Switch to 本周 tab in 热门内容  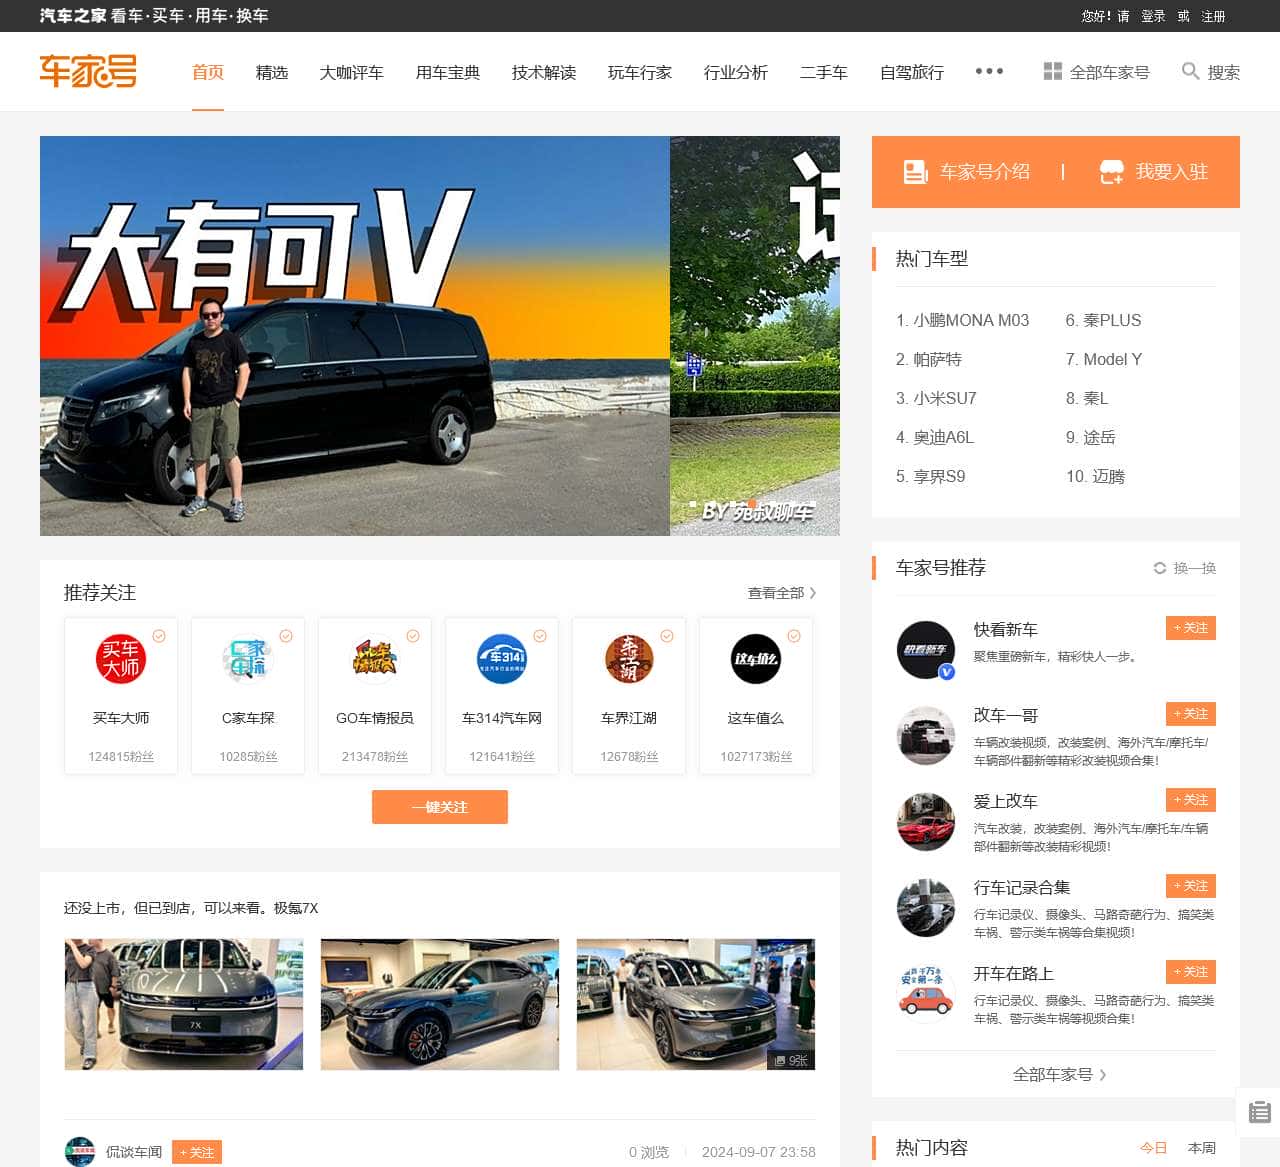pyautogui.click(x=1202, y=1149)
